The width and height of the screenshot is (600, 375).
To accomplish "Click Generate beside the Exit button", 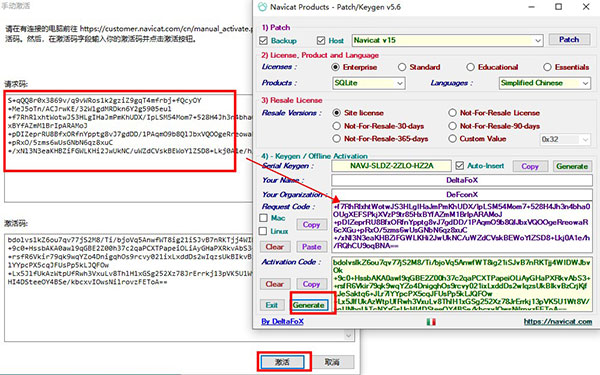I will pos(309,305).
